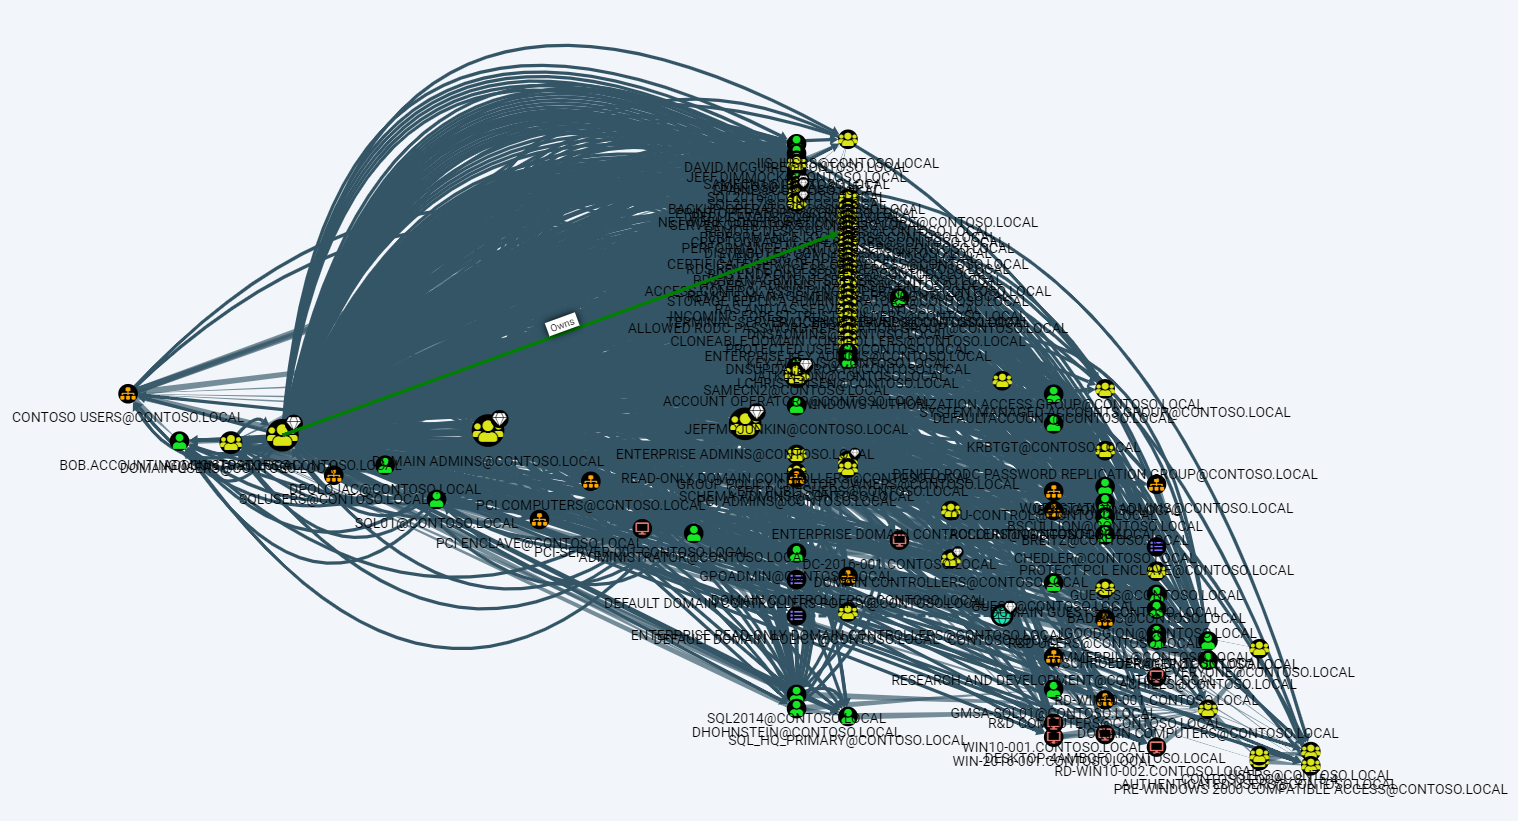Click the teal CONTOSO.LOCAL domain node
This screenshot has width=1518, height=821.
[x=1002, y=615]
